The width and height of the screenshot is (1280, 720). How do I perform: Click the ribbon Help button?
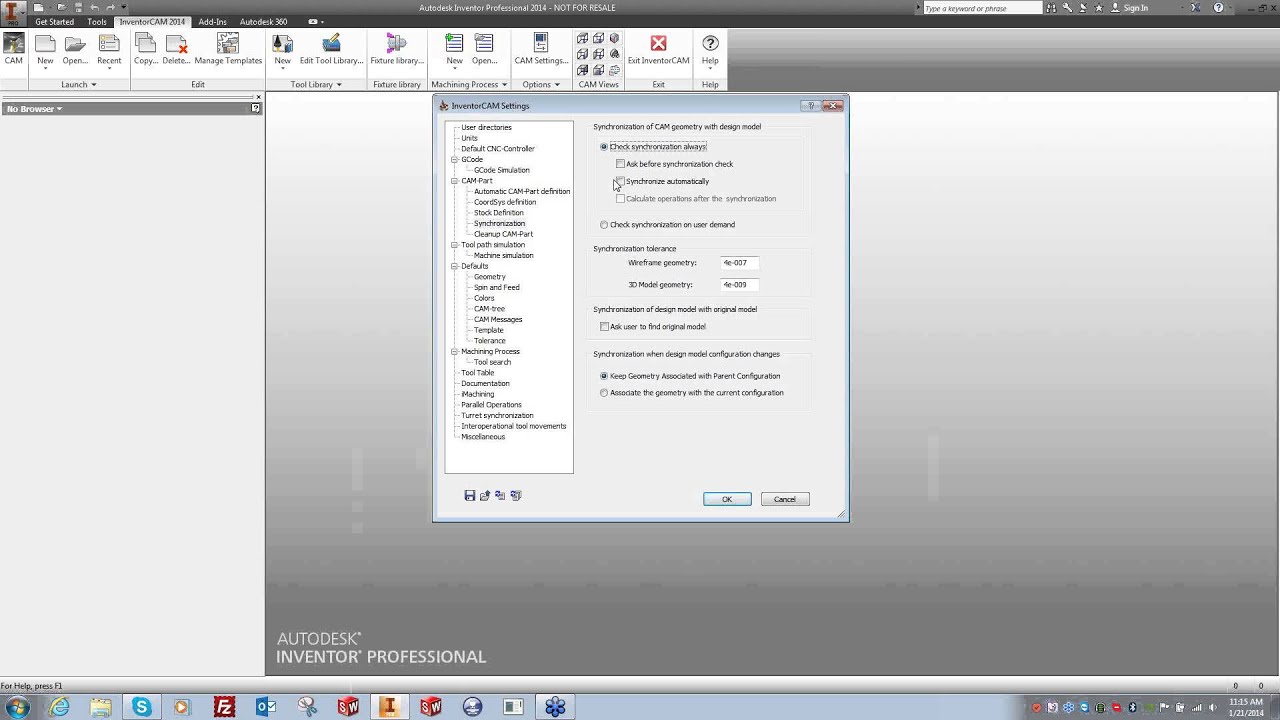pyautogui.click(x=710, y=49)
